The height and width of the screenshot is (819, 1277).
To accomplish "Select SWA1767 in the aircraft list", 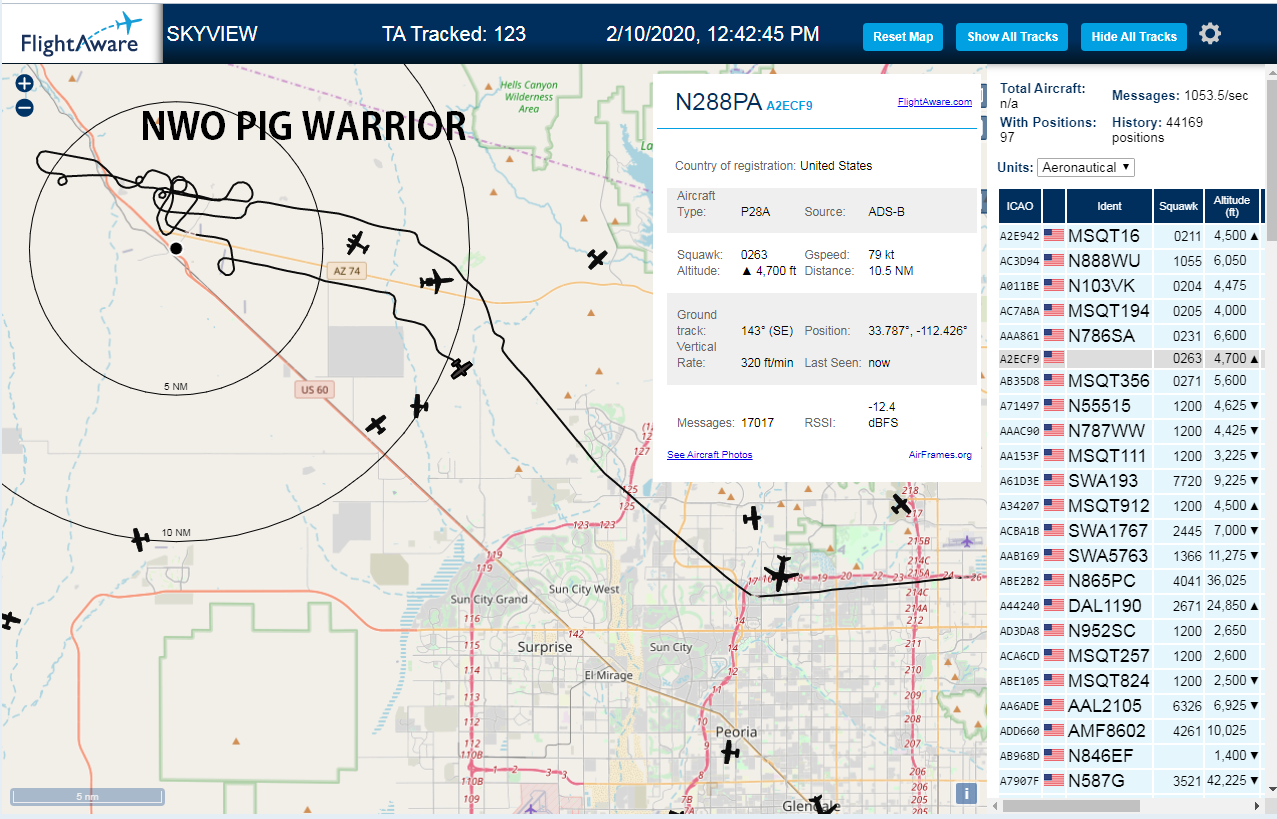I will (1108, 531).
